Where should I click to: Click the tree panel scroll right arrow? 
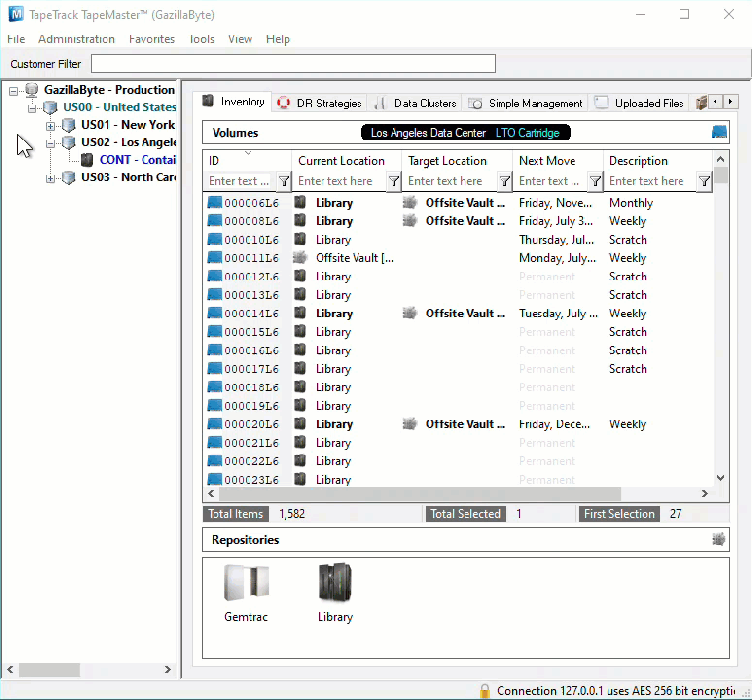[x=167, y=669]
